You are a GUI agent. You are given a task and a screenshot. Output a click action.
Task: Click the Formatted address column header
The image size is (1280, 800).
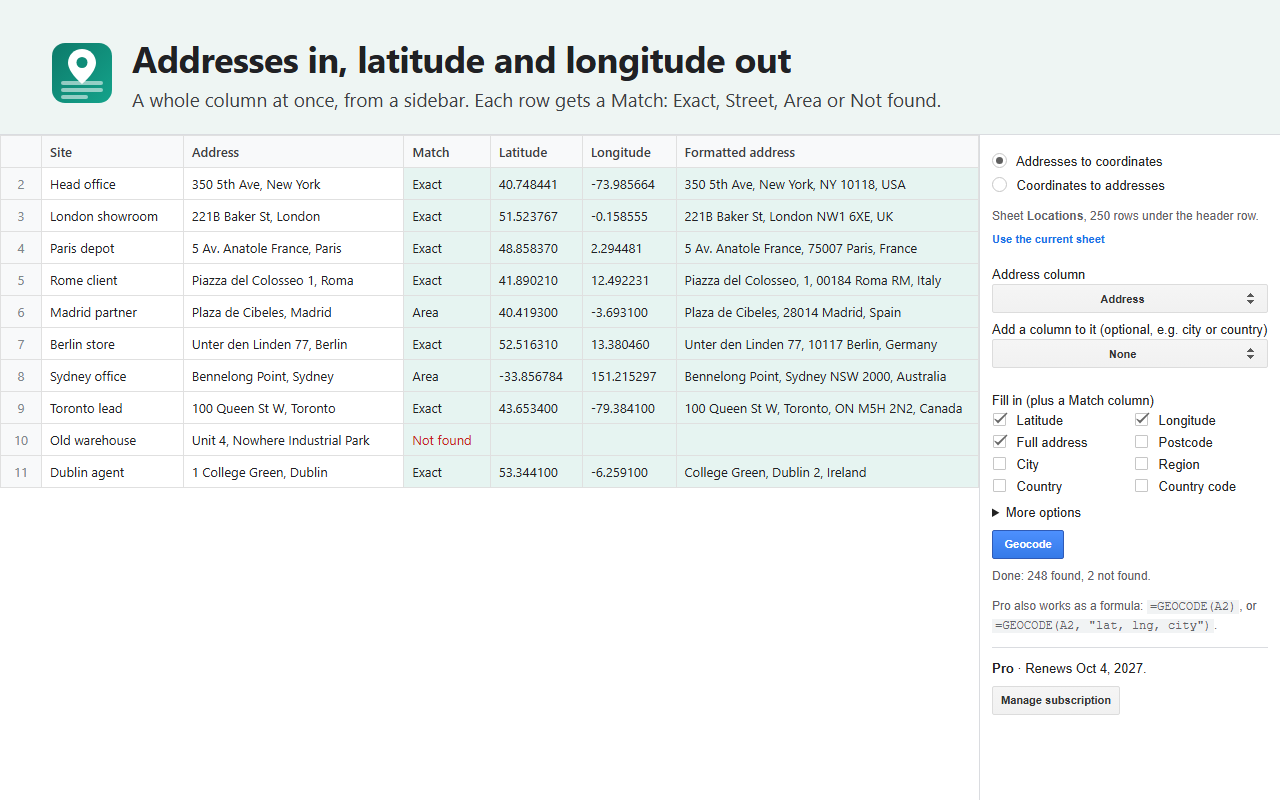(x=827, y=152)
